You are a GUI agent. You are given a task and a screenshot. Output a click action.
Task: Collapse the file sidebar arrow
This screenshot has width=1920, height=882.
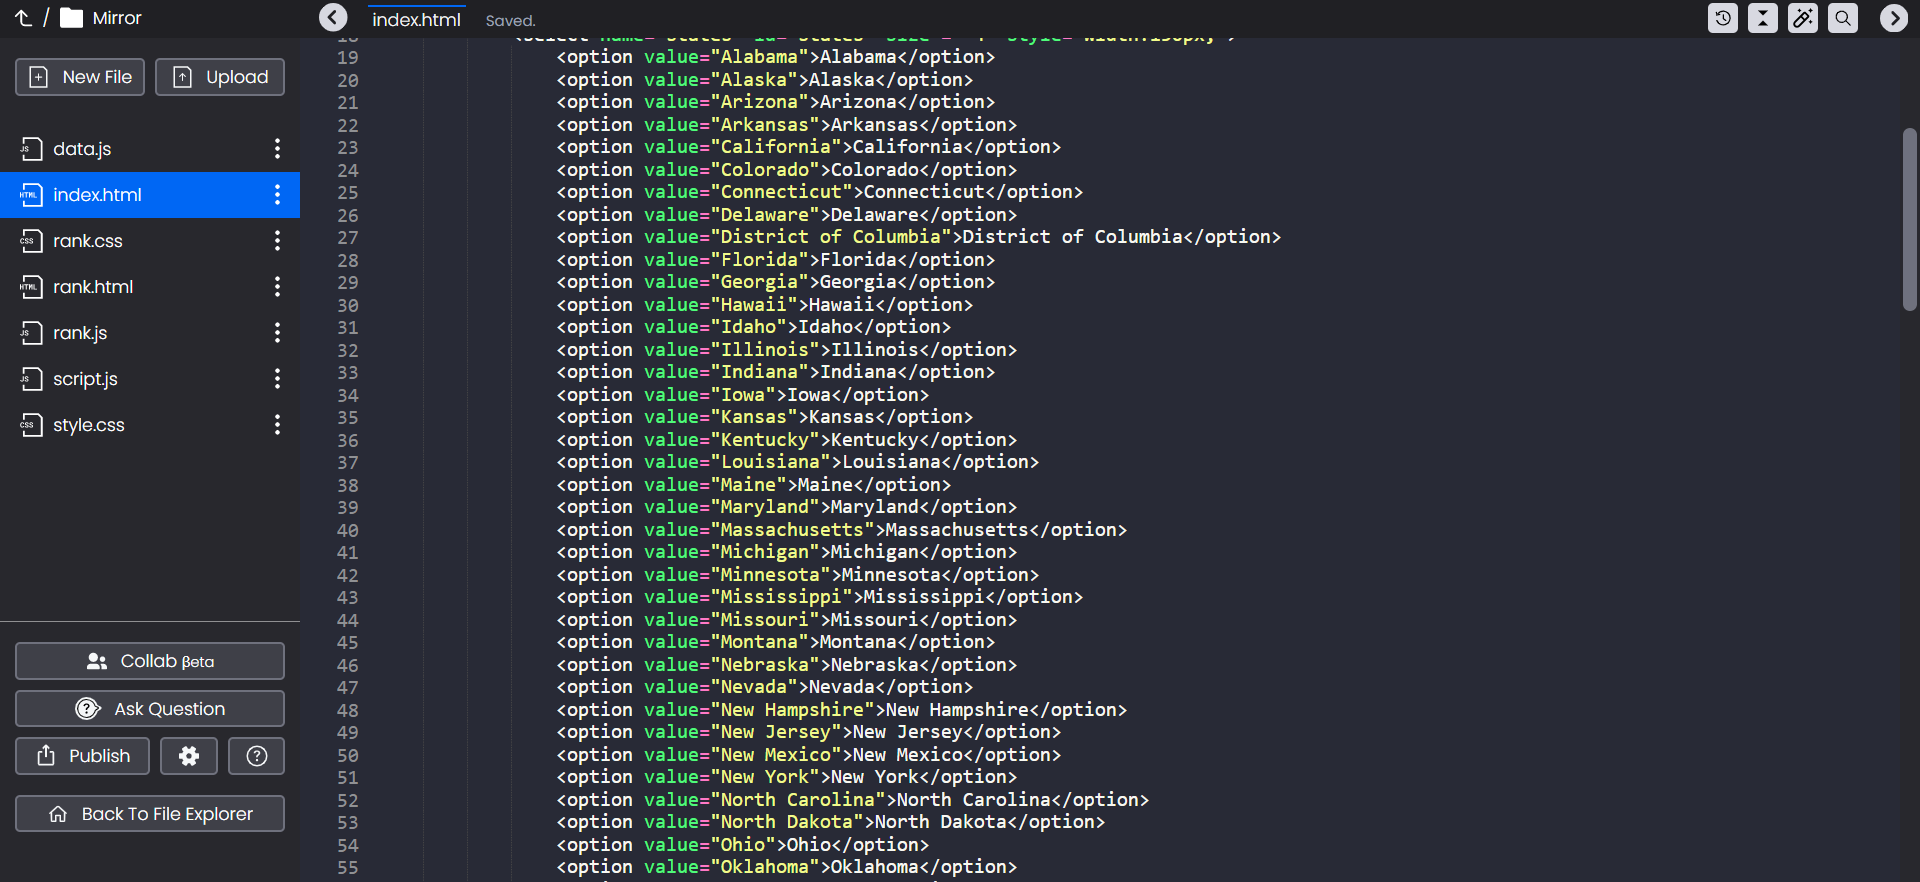(x=333, y=18)
